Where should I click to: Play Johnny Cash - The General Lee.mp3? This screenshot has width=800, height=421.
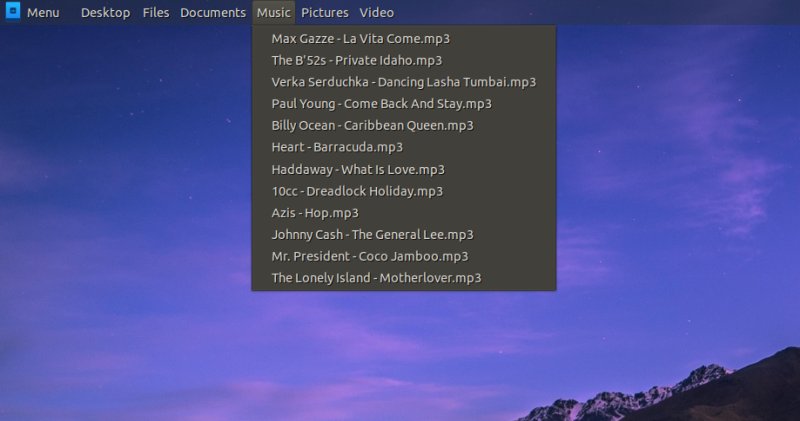[x=372, y=235]
